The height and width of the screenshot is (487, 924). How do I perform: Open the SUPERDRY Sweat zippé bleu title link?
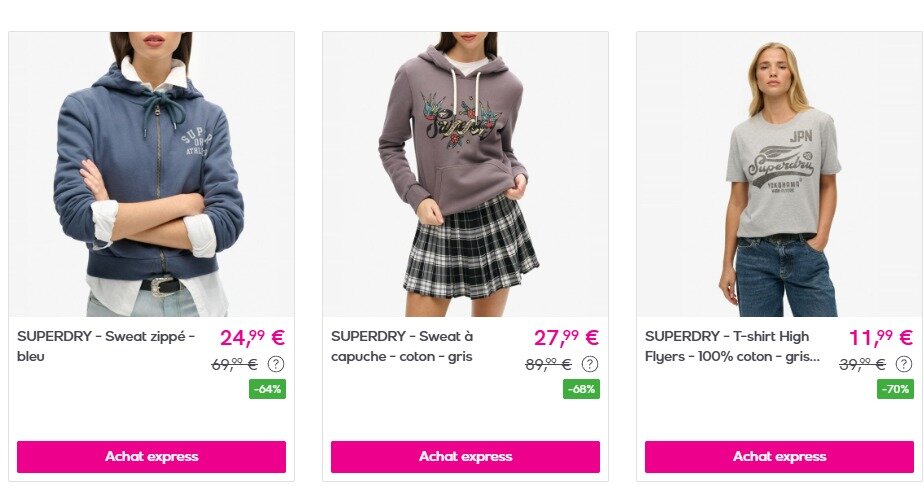tap(106, 346)
